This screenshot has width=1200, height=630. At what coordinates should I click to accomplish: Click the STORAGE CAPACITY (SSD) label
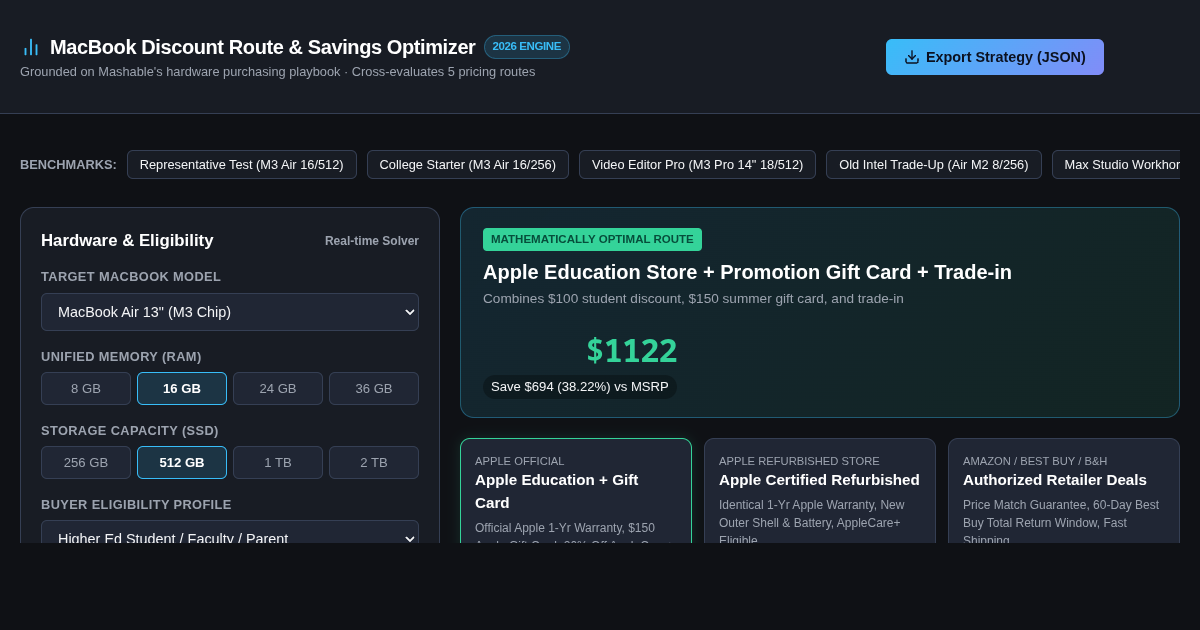tap(130, 431)
